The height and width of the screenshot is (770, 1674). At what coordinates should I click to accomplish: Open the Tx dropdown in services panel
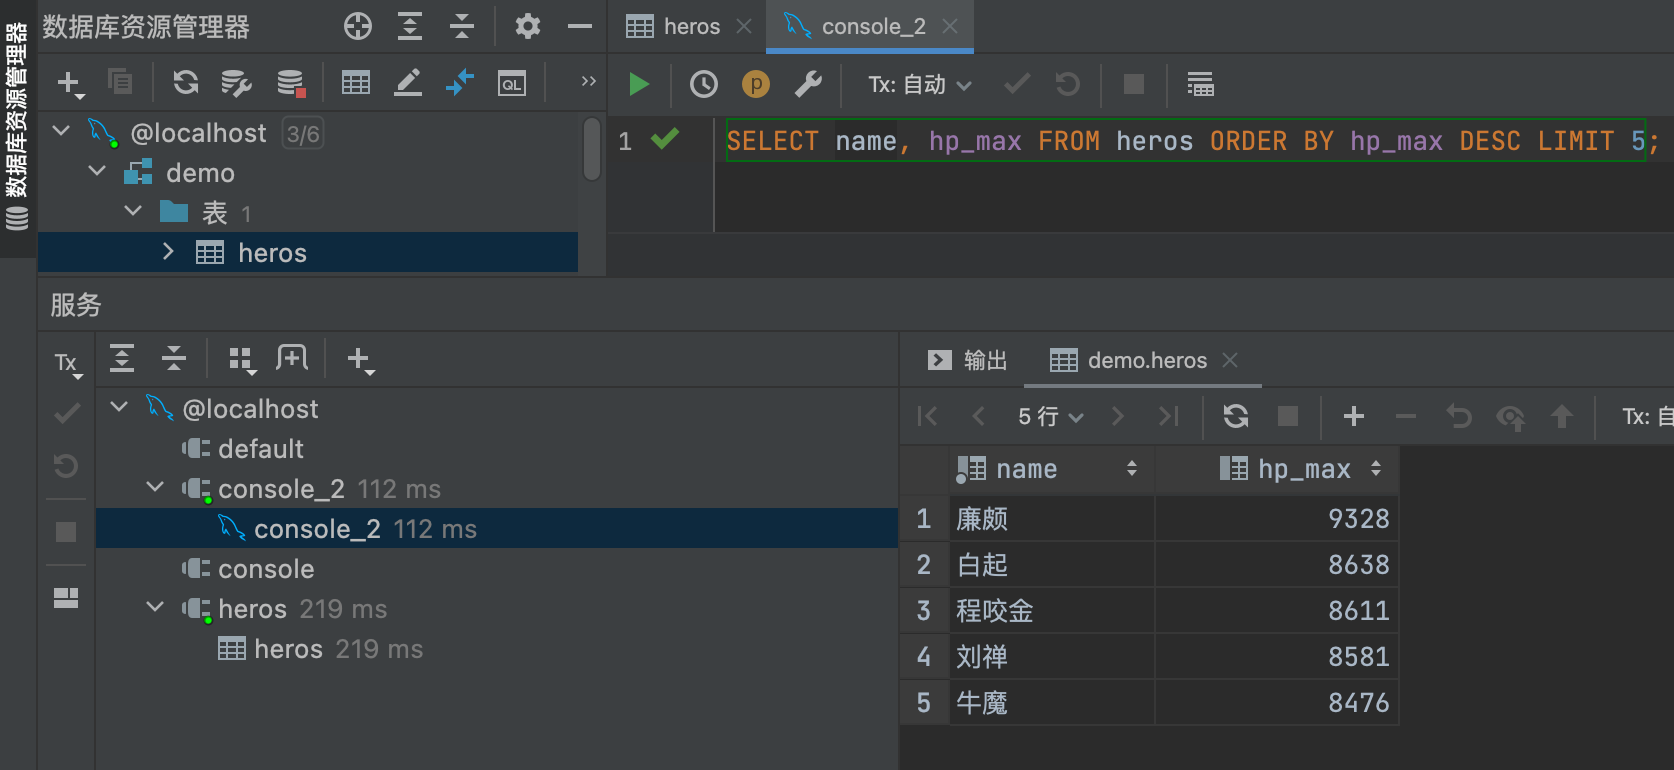(x=68, y=364)
